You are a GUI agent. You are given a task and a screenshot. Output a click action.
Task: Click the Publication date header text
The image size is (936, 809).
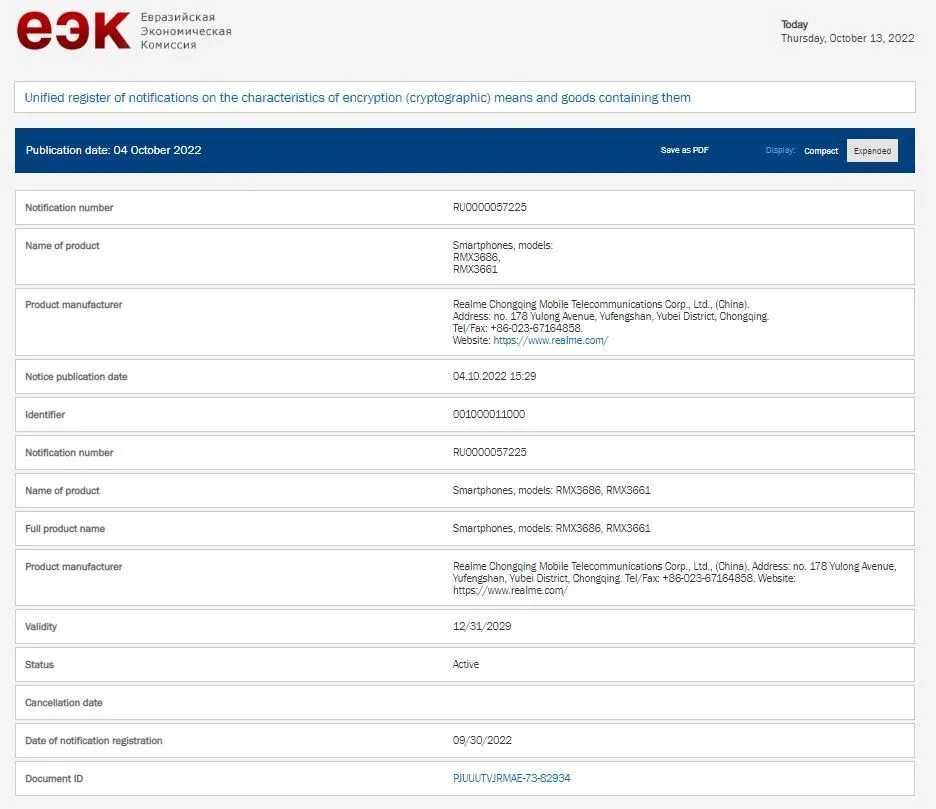113,150
